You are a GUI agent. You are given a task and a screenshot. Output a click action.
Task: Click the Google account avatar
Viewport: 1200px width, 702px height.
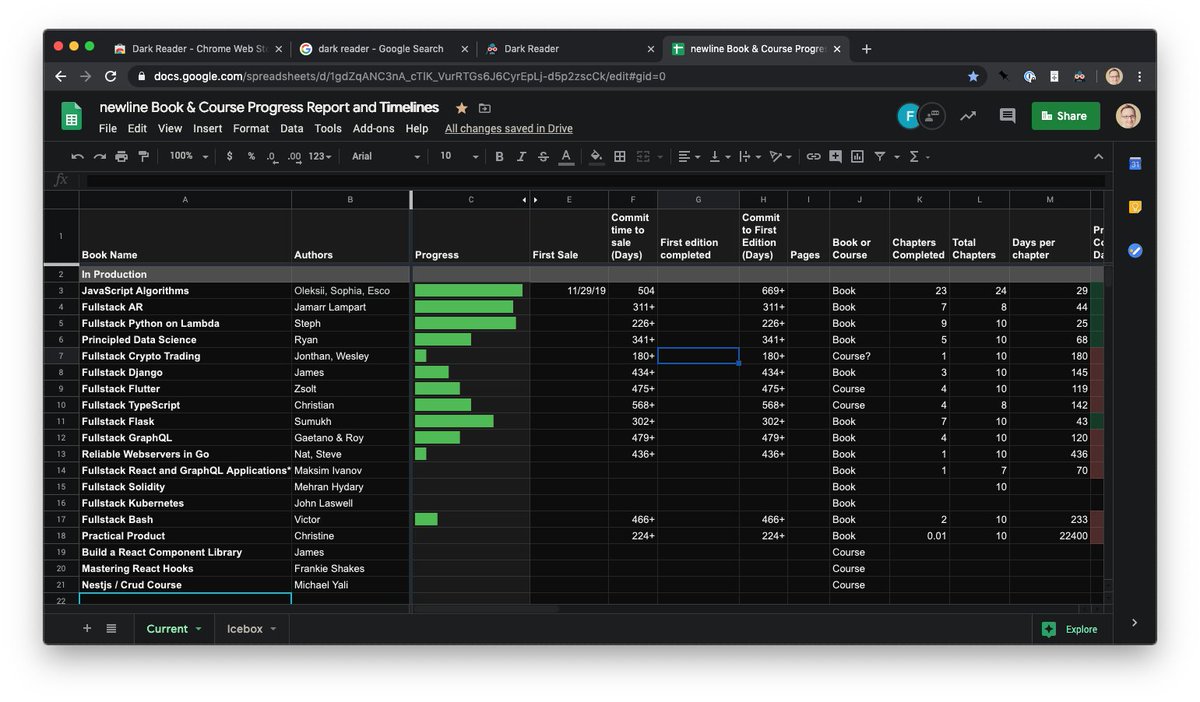click(x=1127, y=116)
